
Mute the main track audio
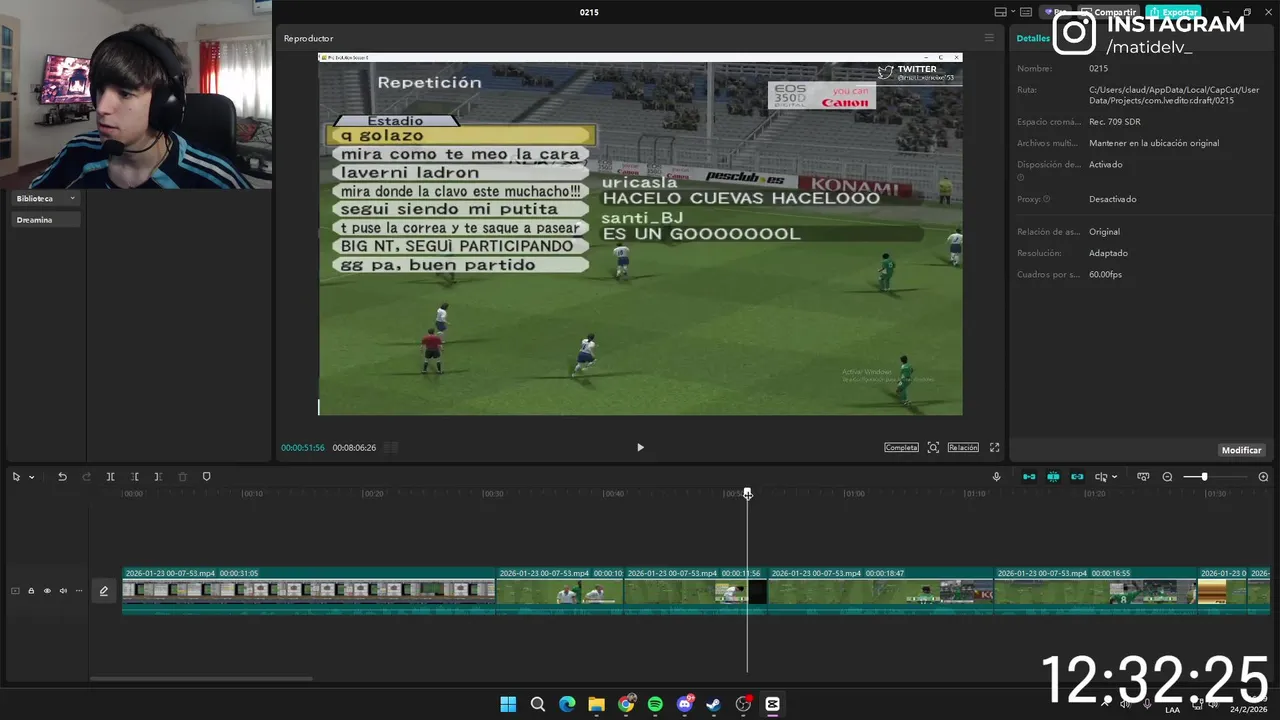[63, 591]
